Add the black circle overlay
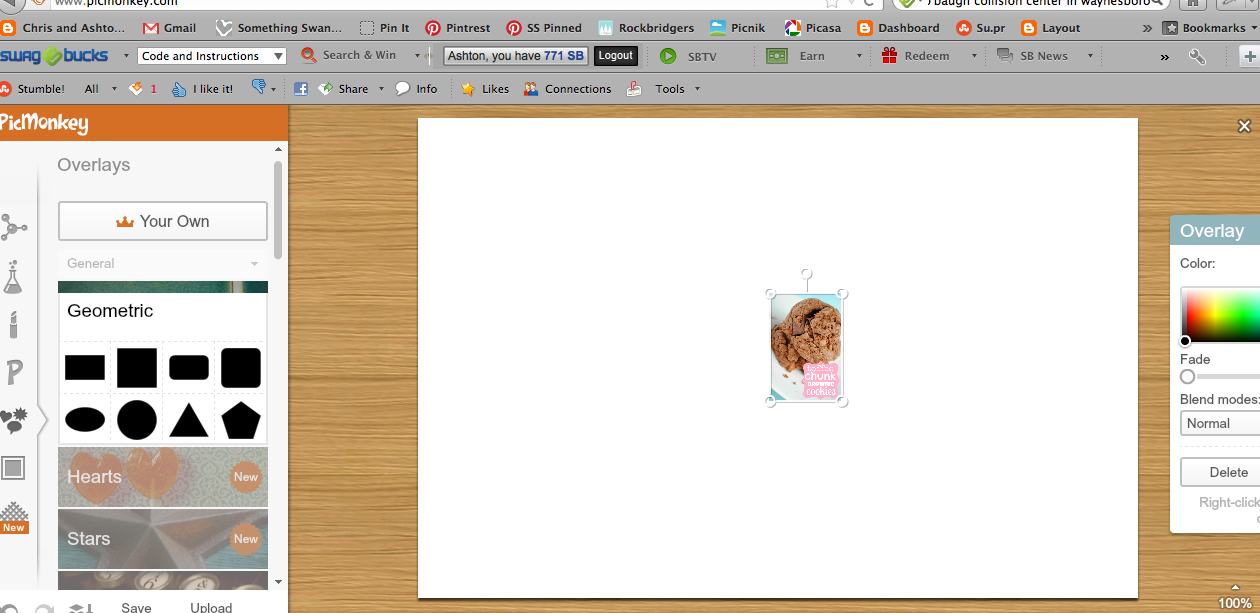The width and height of the screenshot is (1260, 613). [137, 420]
